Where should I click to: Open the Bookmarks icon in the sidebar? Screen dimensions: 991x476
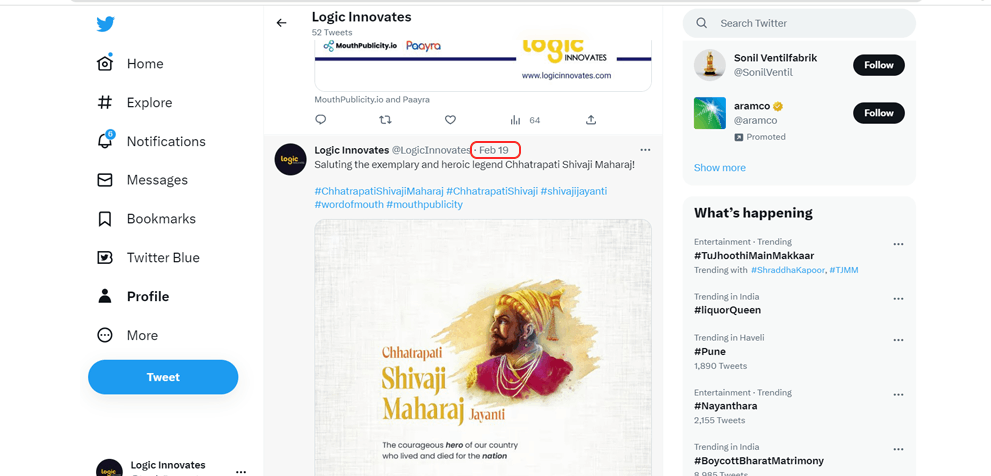105,219
